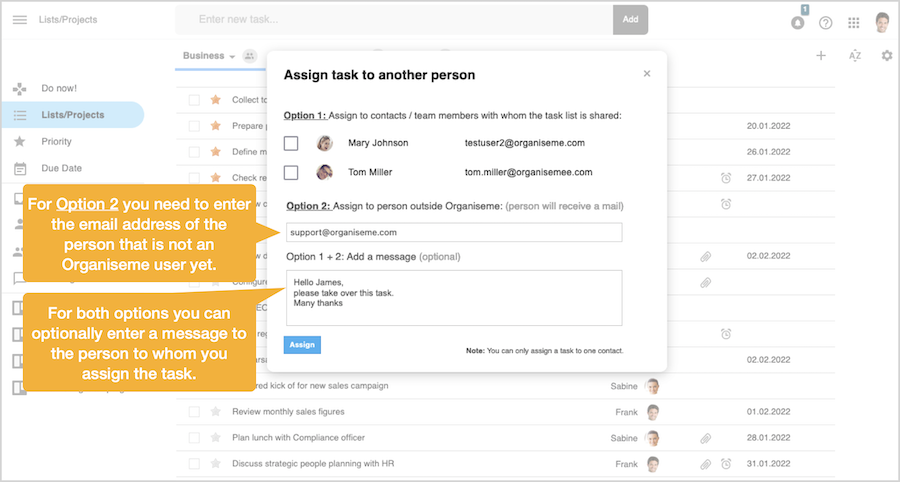Click Frank's avatar on Review monthly sales row
900x482 pixels.
(x=652, y=412)
